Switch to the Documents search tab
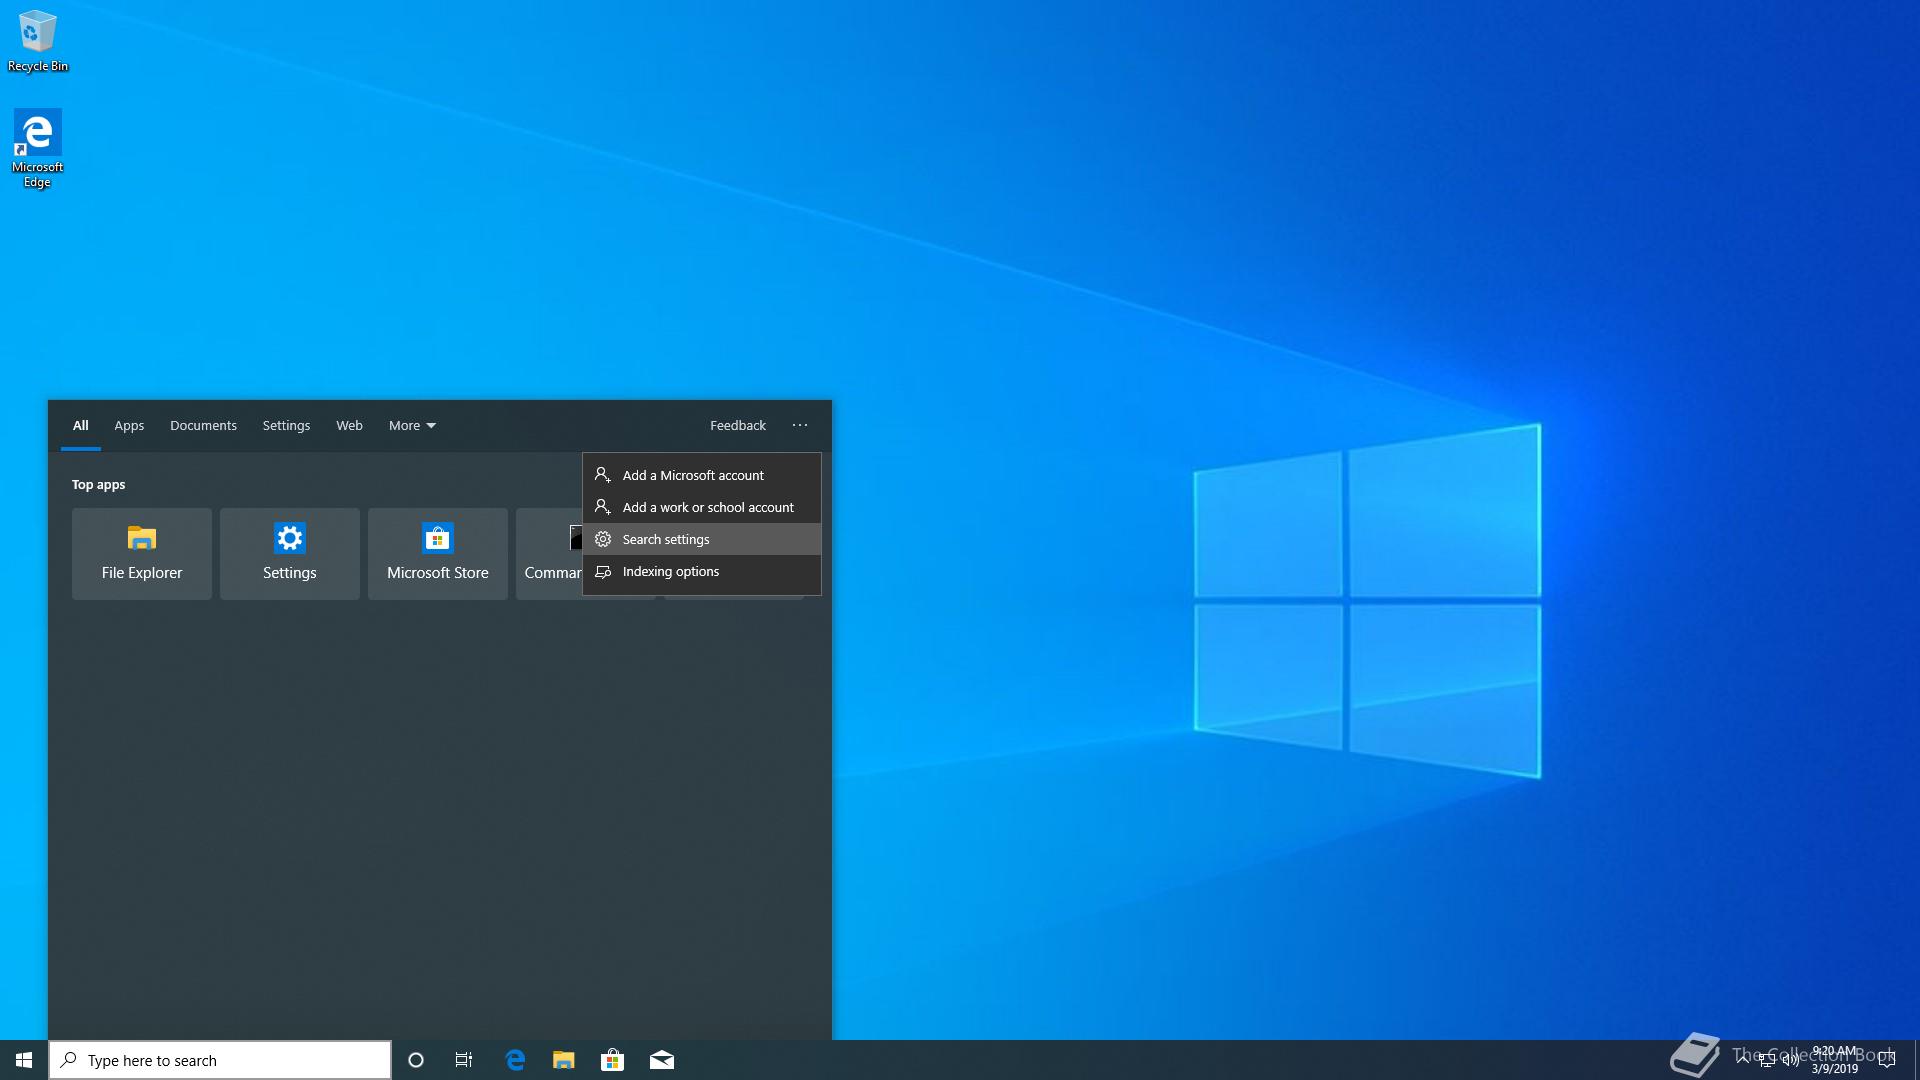The height and width of the screenshot is (1080, 1920). [x=203, y=425]
